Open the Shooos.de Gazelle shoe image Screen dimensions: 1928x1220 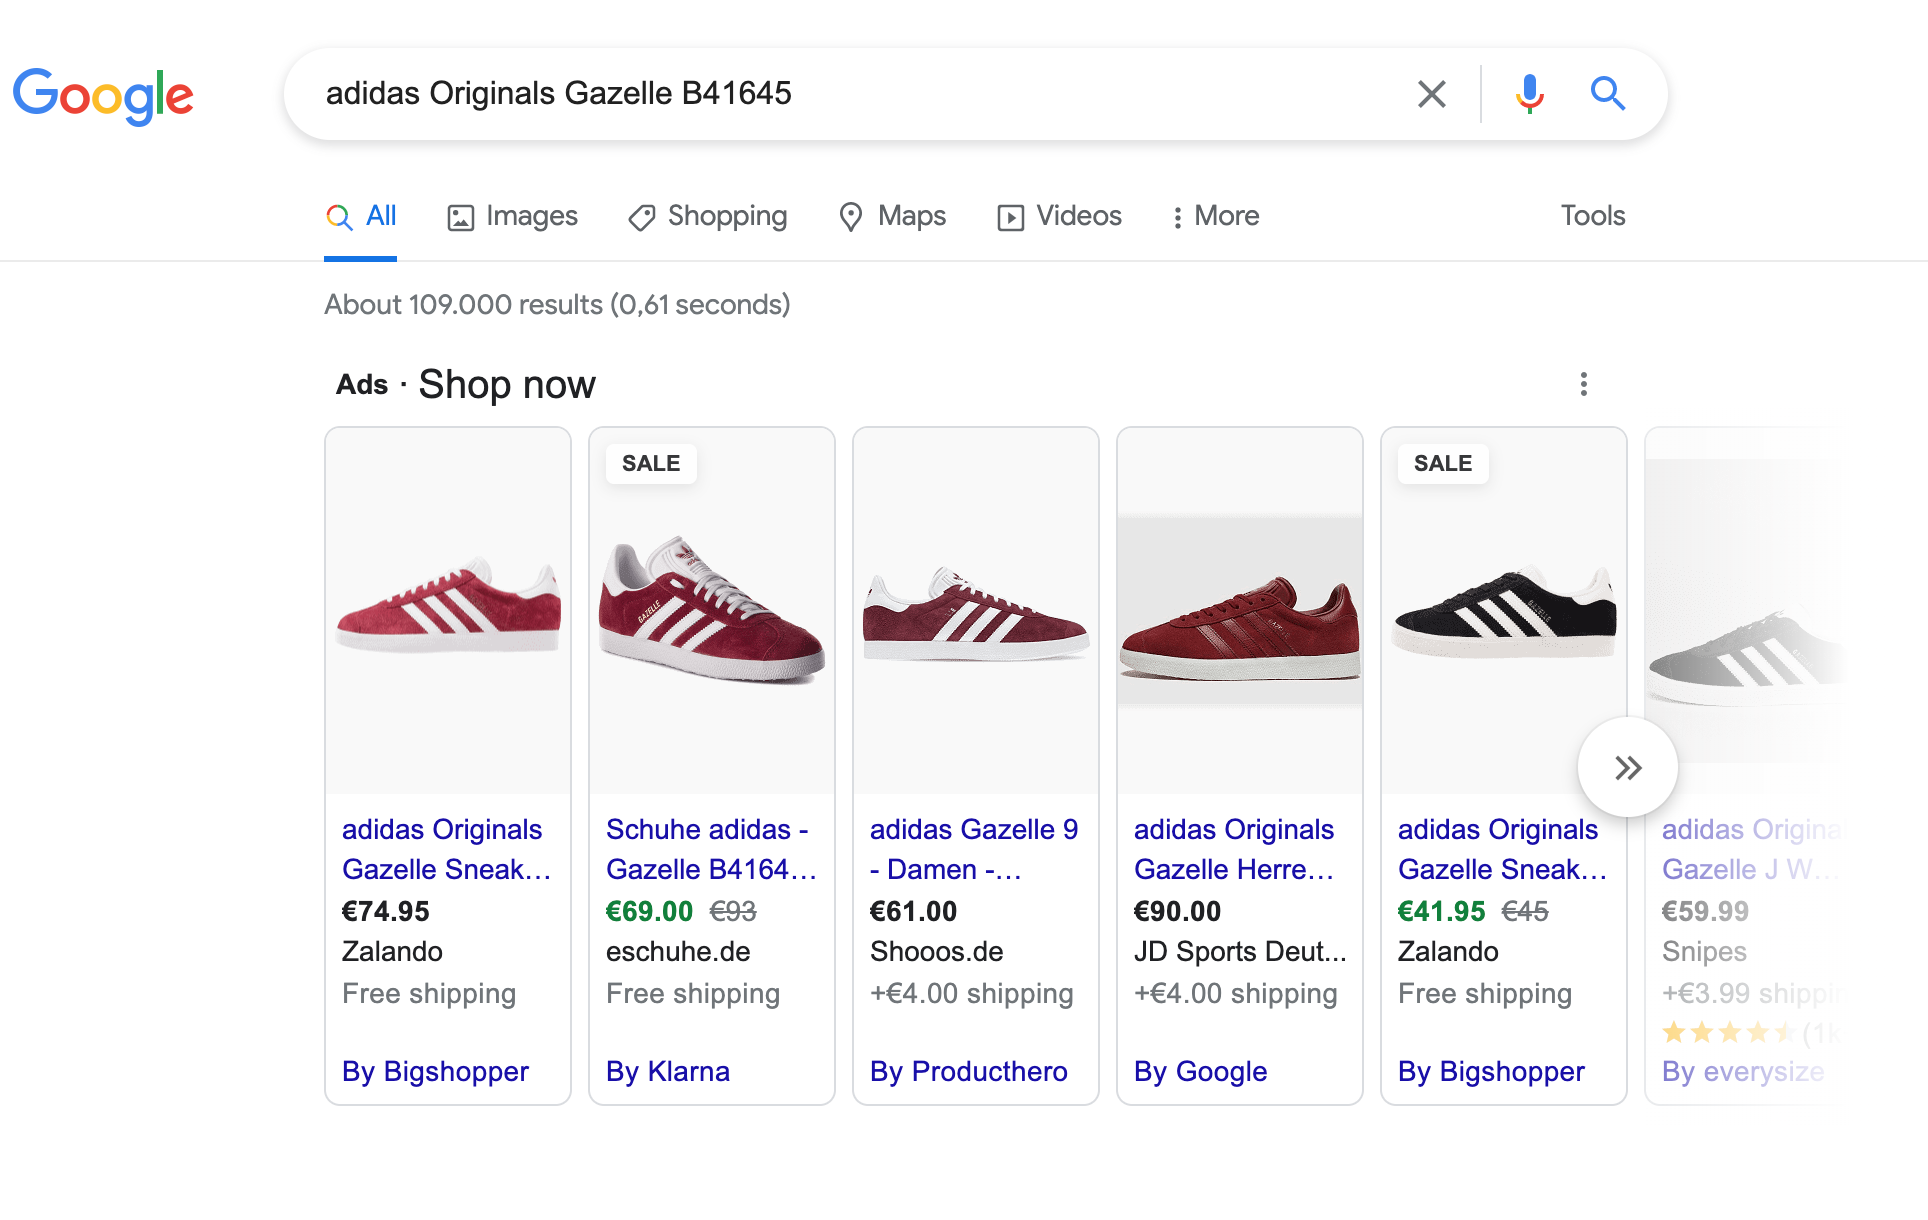(x=976, y=611)
